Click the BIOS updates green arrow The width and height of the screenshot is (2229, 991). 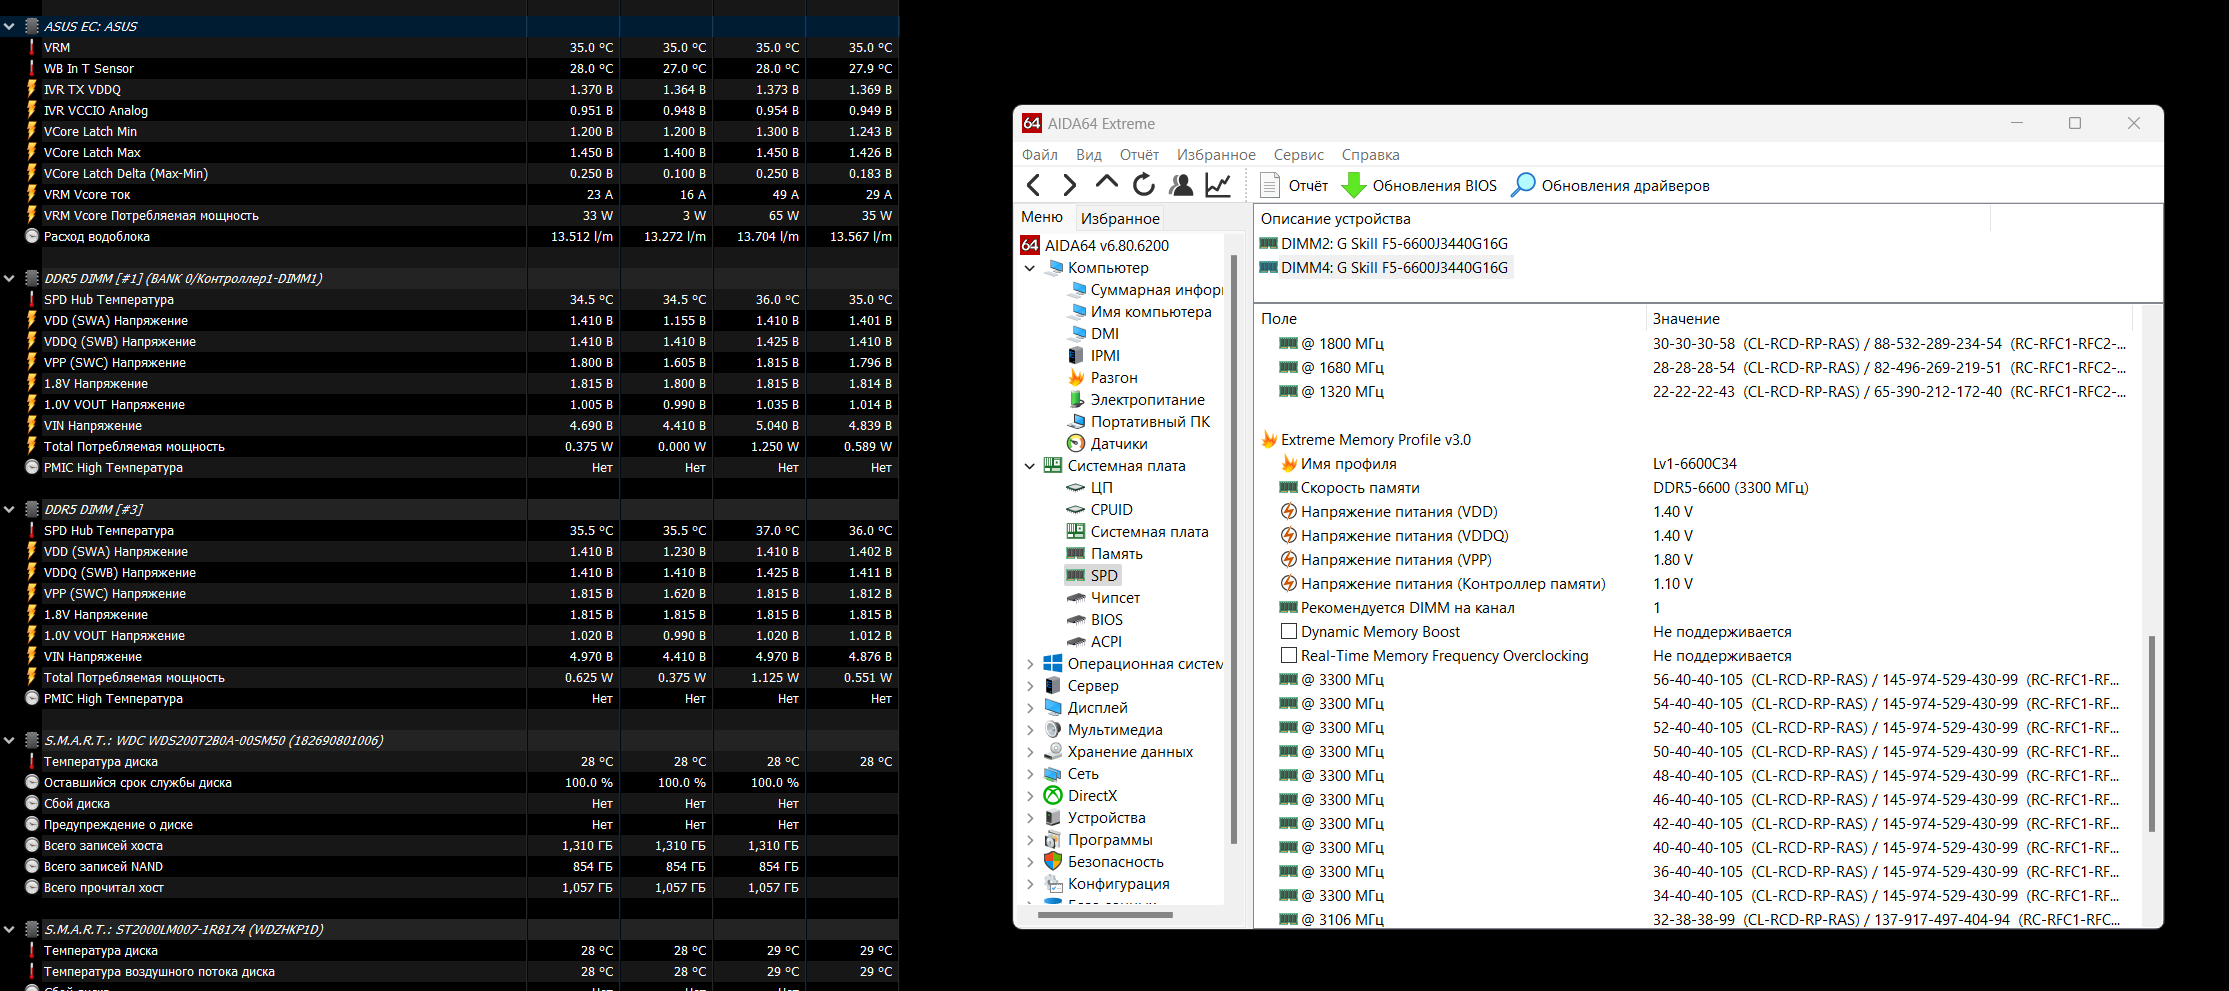[x=1353, y=185]
